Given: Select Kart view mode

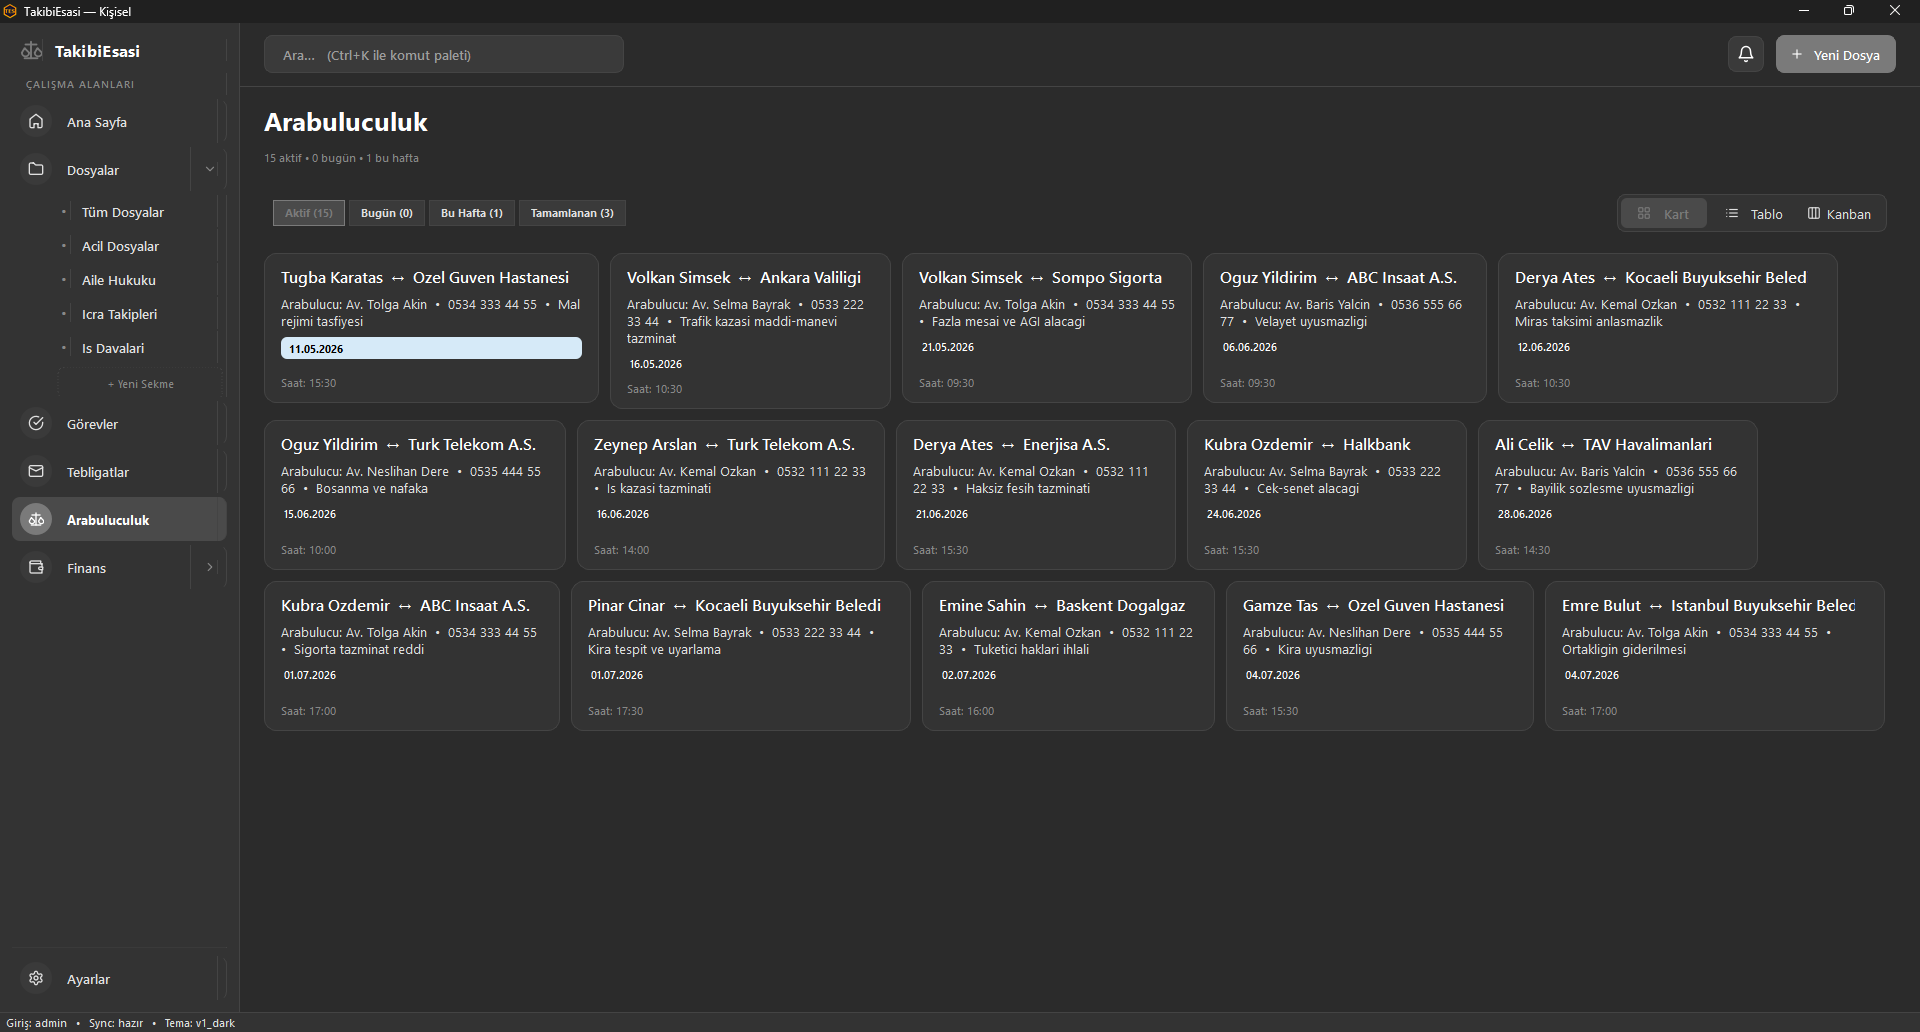Looking at the screenshot, I should point(1664,214).
